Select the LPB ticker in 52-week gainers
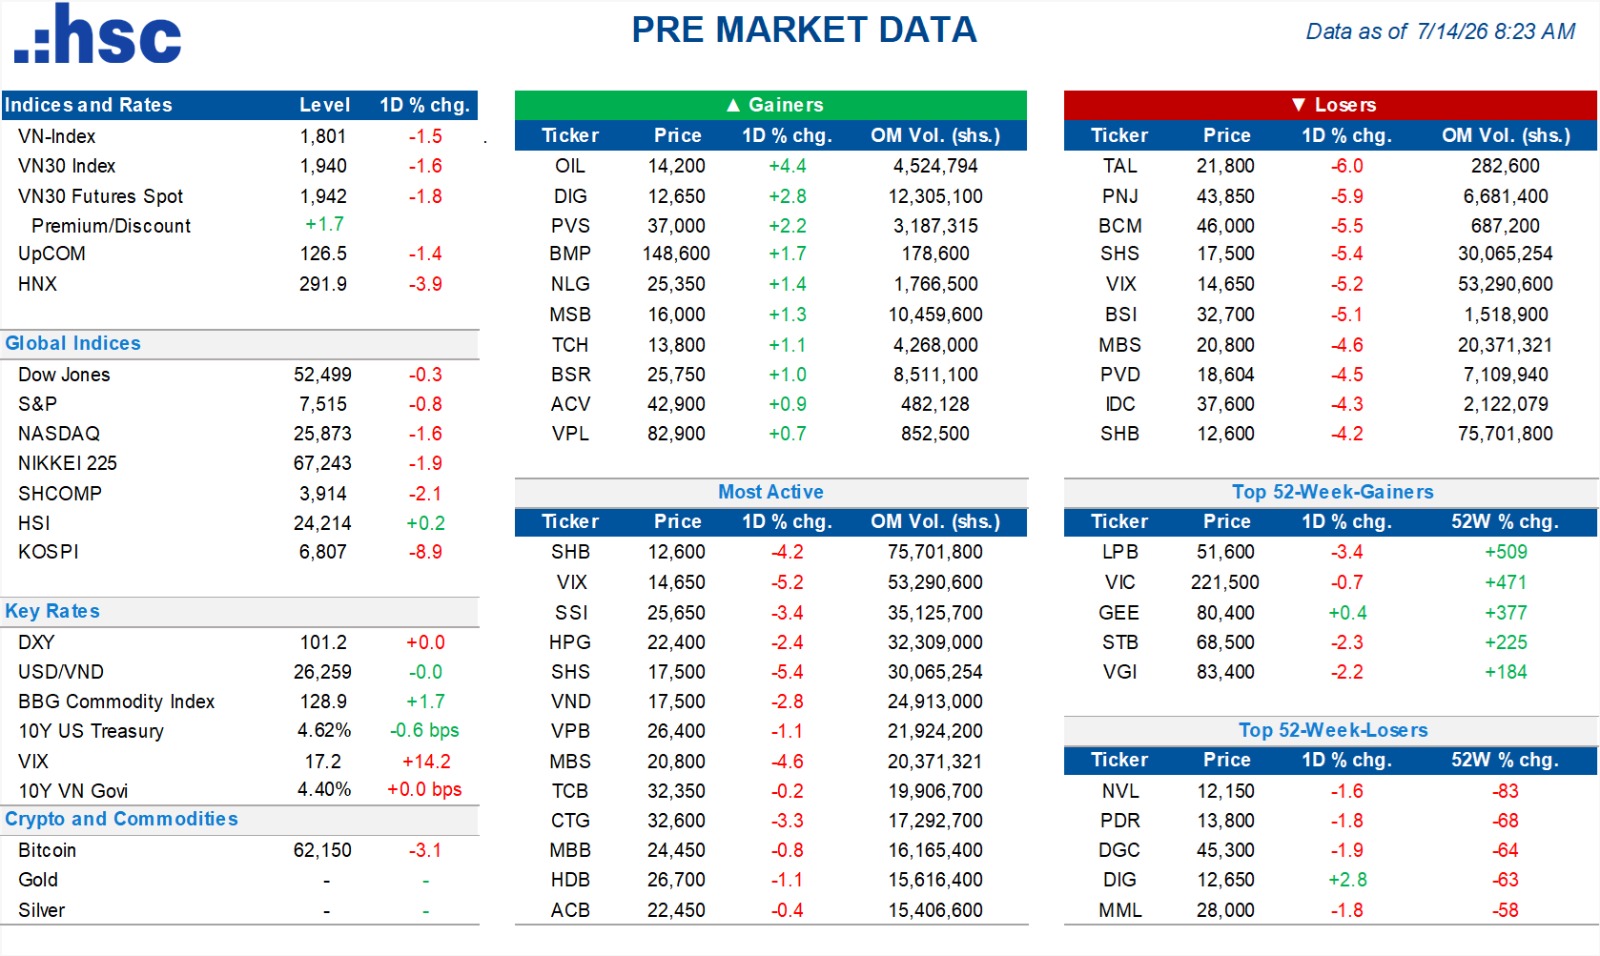The width and height of the screenshot is (1600, 956). 1120,552
